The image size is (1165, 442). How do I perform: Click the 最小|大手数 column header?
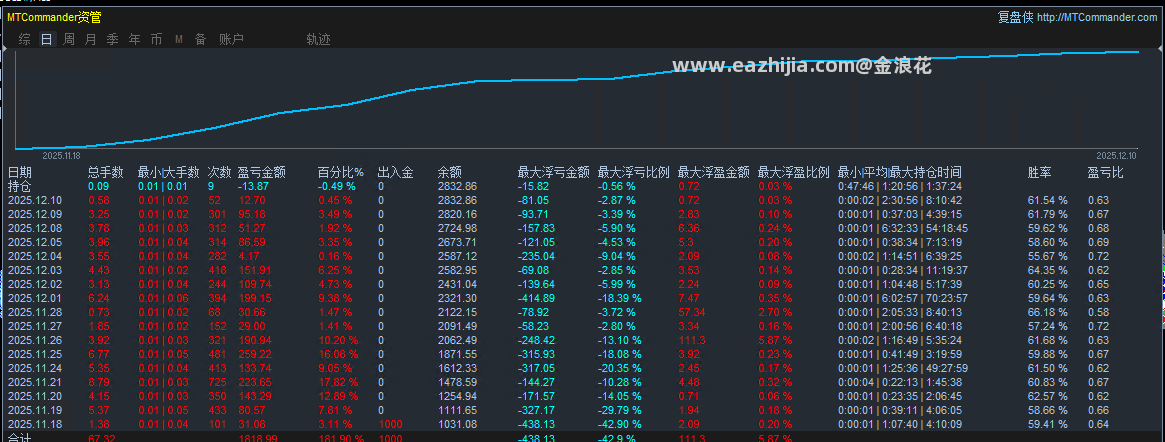point(169,172)
